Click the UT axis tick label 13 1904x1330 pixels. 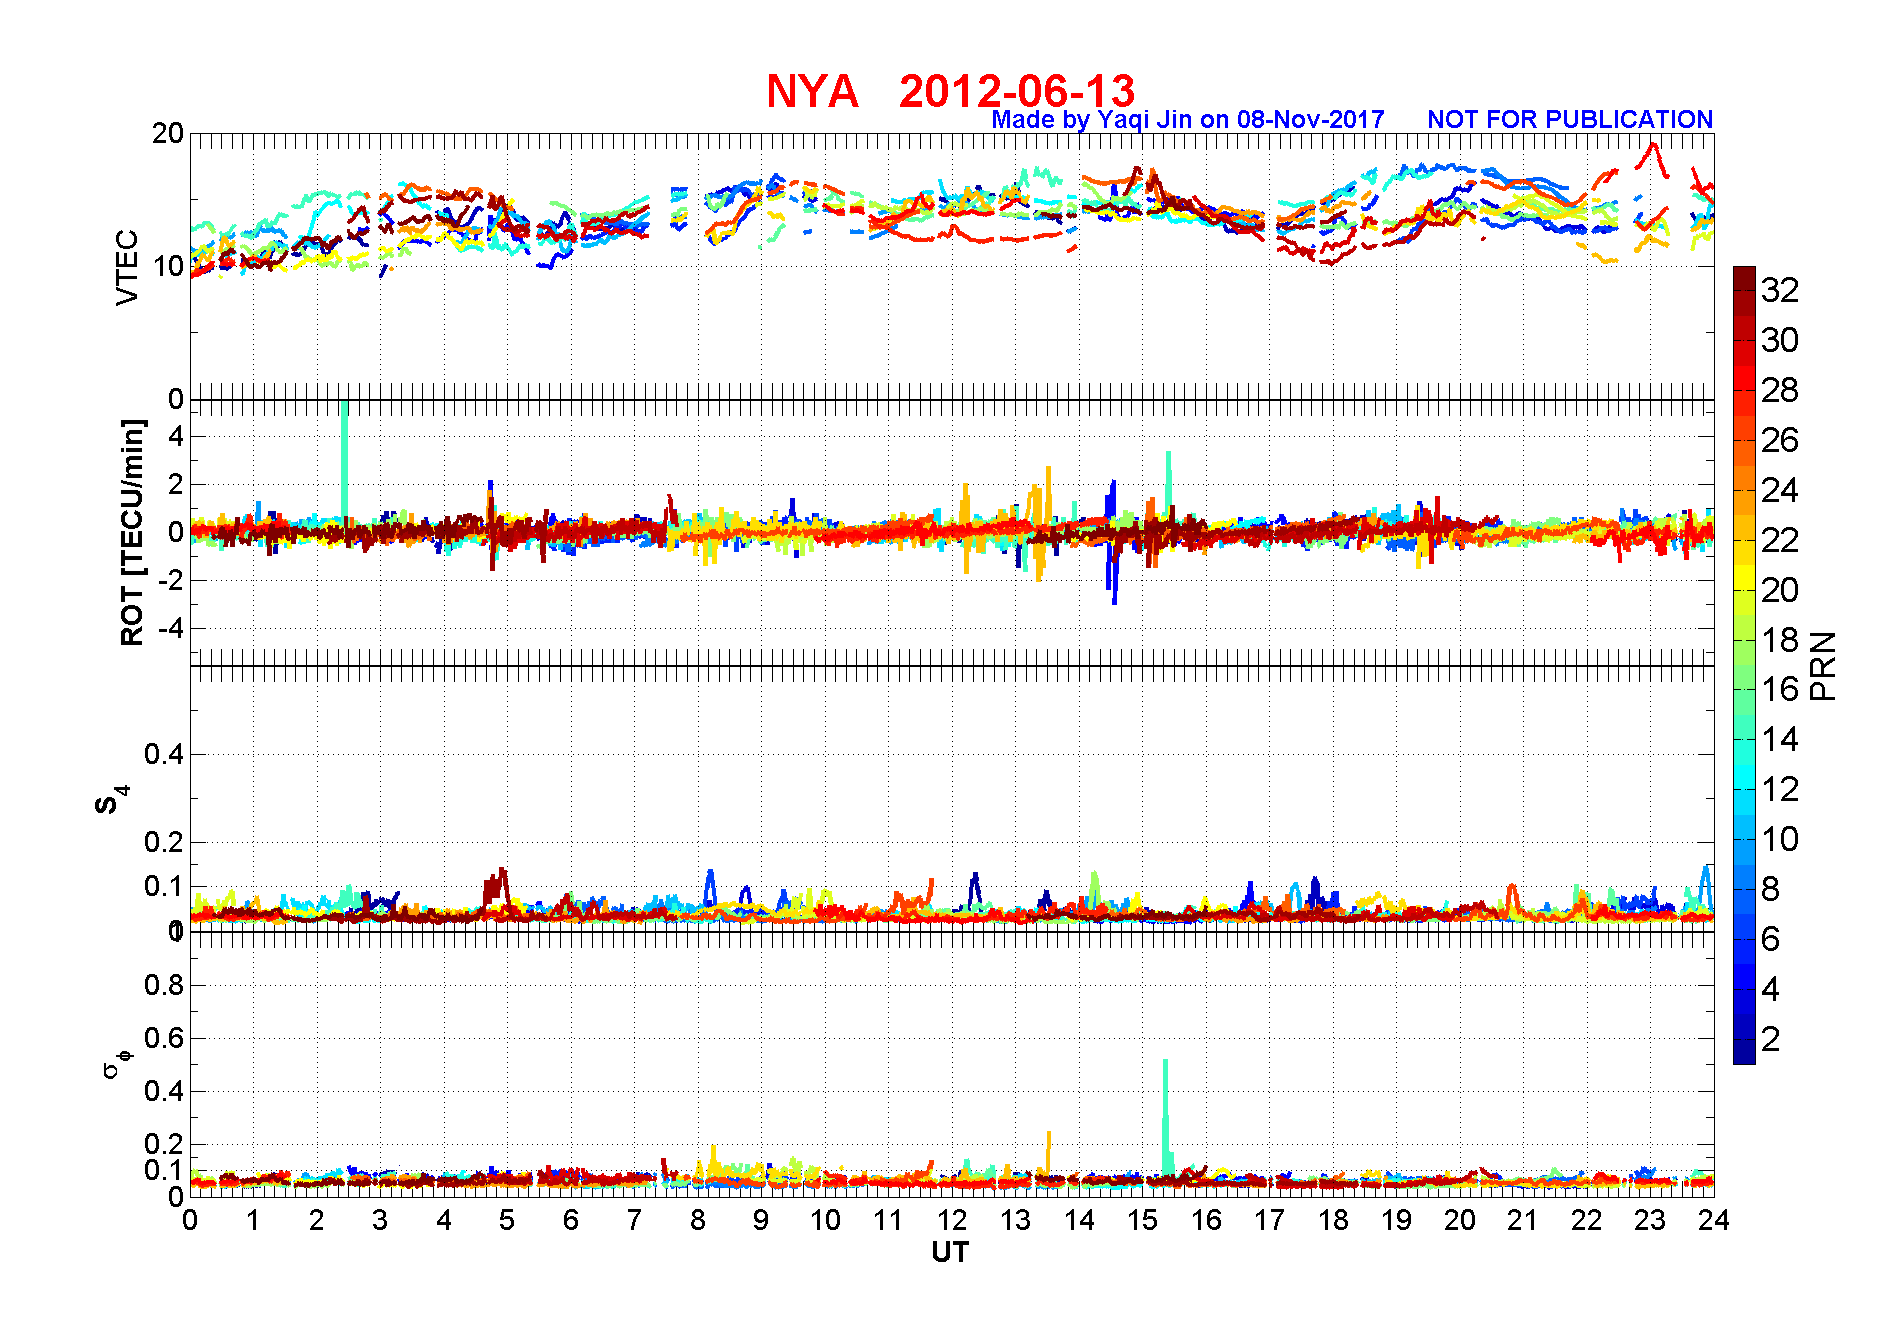[x=1015, y=1220]
